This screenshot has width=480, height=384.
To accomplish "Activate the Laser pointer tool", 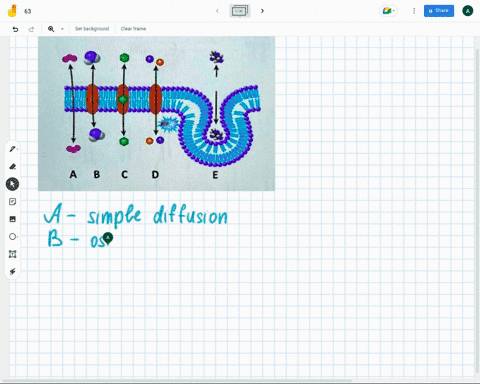I will [13, 271].
